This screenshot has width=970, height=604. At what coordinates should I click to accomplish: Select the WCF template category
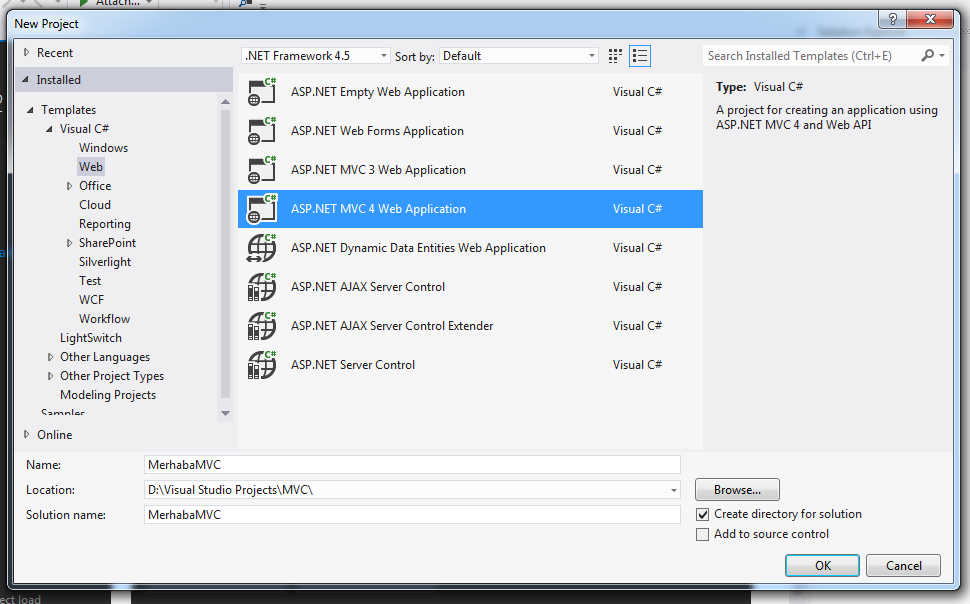(x=92, y=300)
